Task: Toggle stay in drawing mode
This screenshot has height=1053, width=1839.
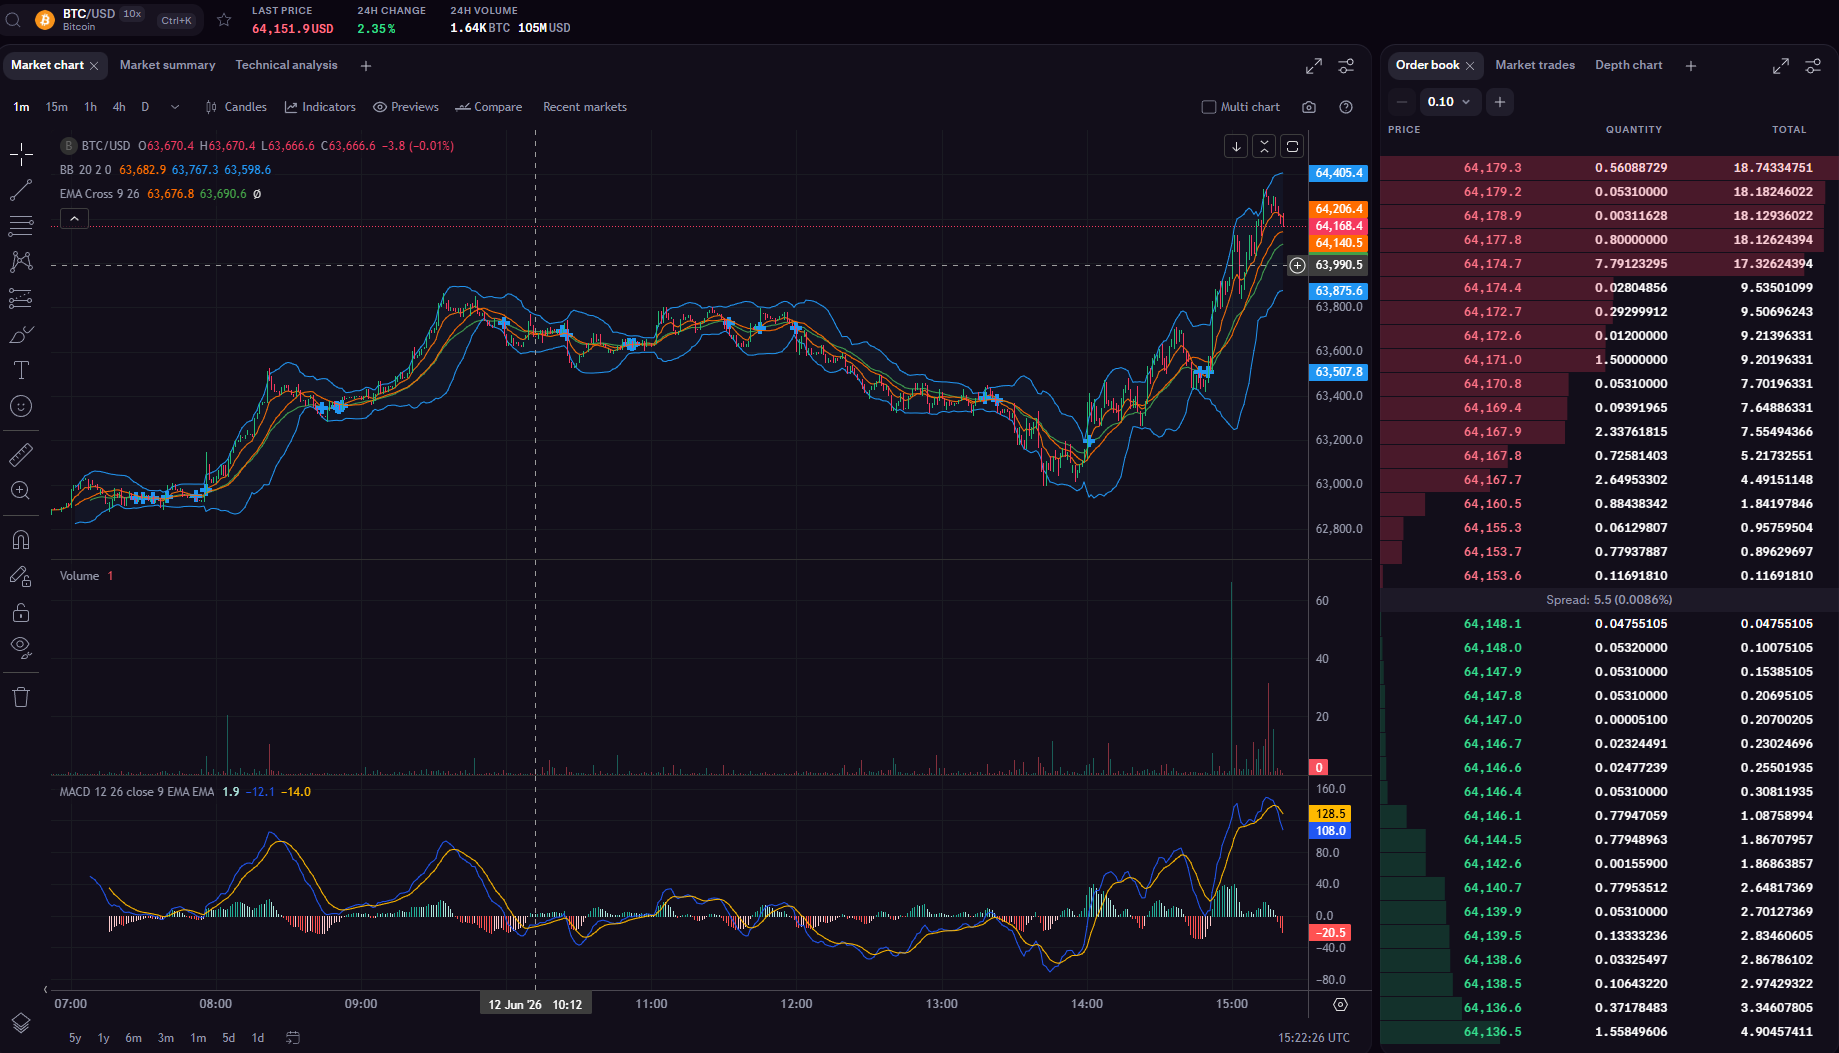Action: (x=21, y=576)
